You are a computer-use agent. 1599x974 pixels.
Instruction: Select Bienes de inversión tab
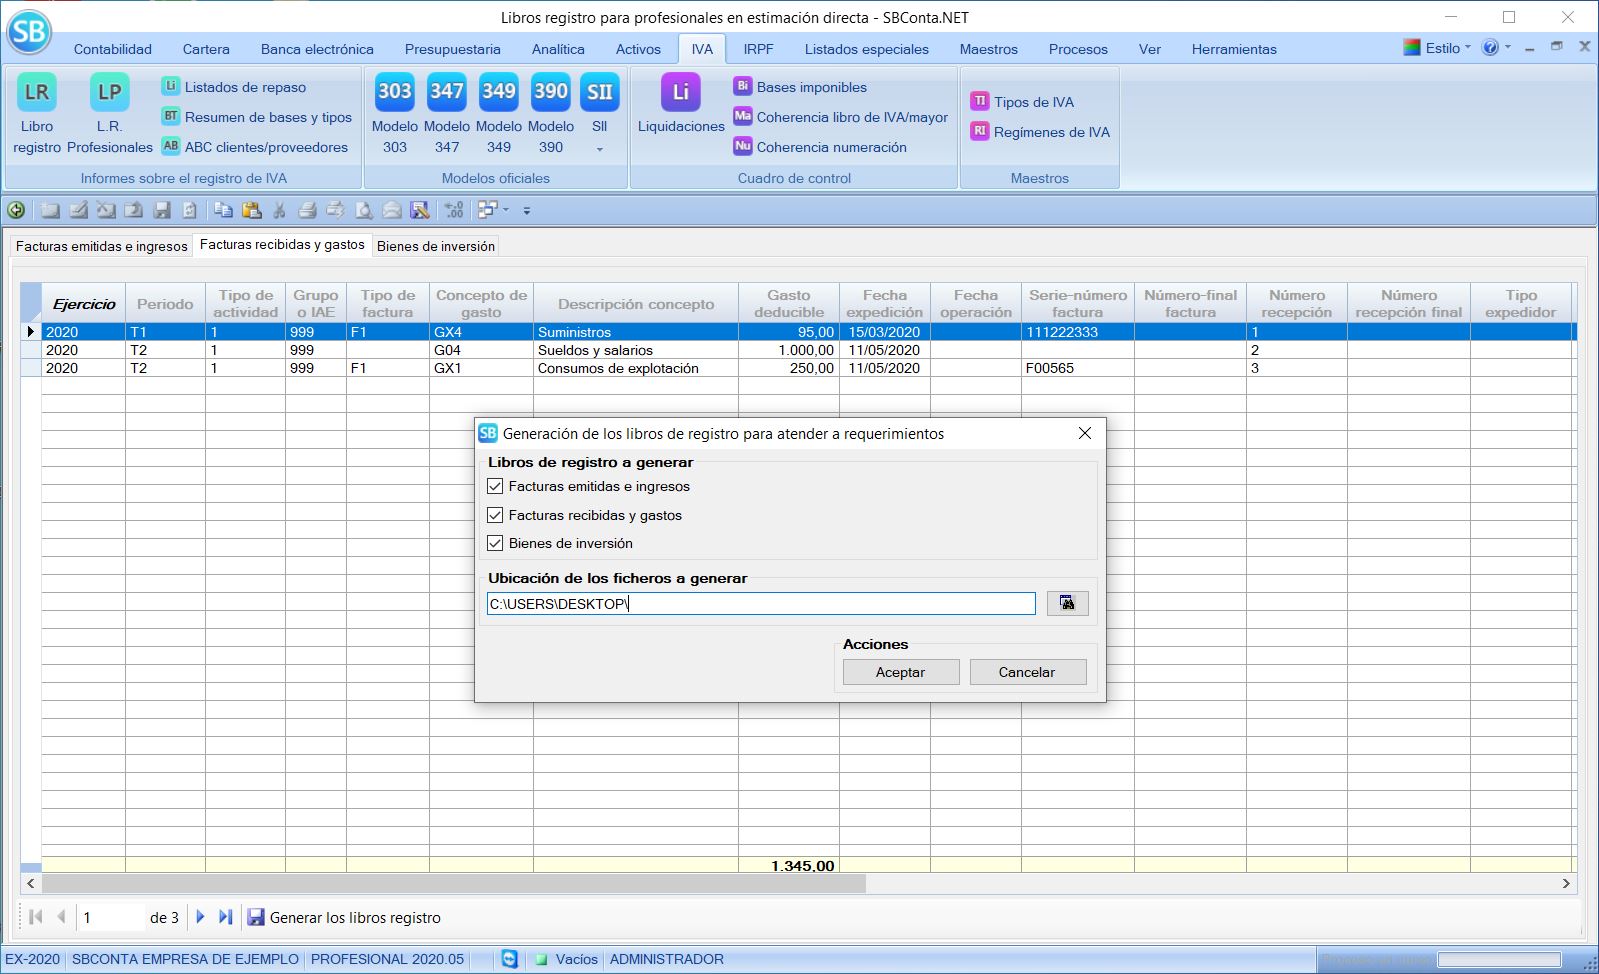click(x=435, y=246)
